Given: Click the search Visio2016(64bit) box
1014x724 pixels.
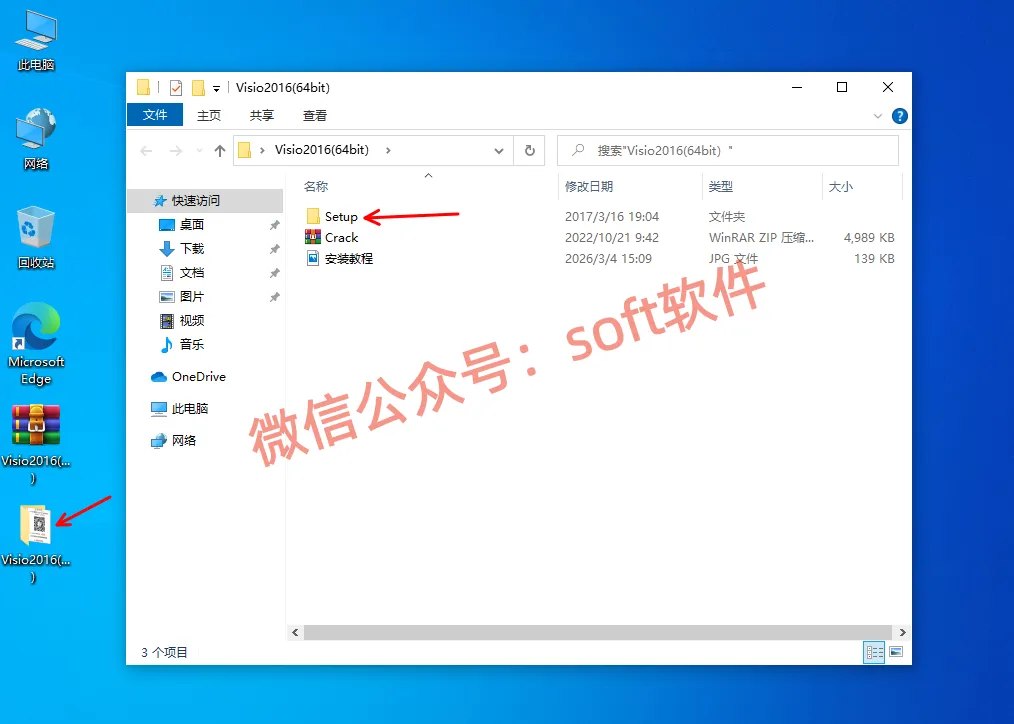Looking at the screenshot, I should click(728, 151).
